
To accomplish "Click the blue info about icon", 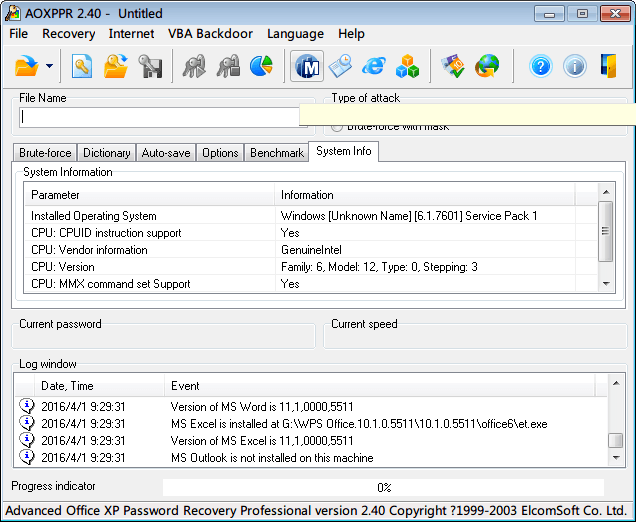I will [575, 66].
